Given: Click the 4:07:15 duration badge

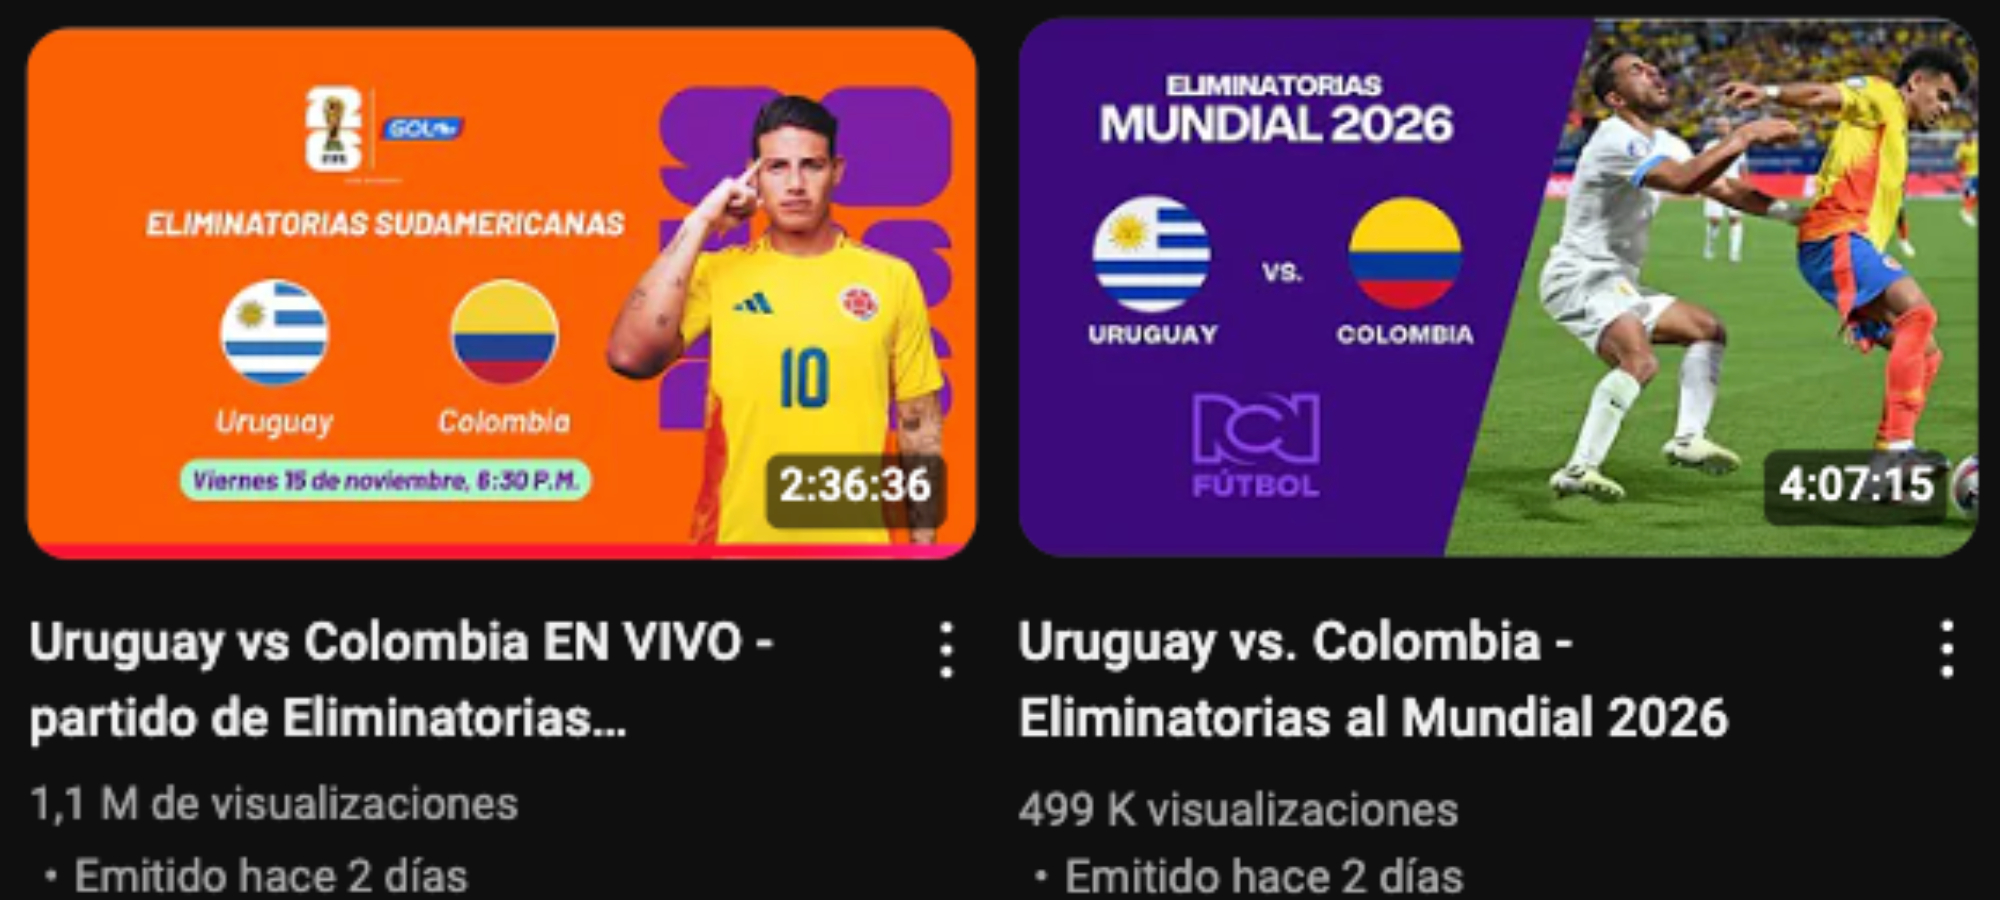Looking at the screenshot, I should pyautogui.click(x=1855, y=485).
